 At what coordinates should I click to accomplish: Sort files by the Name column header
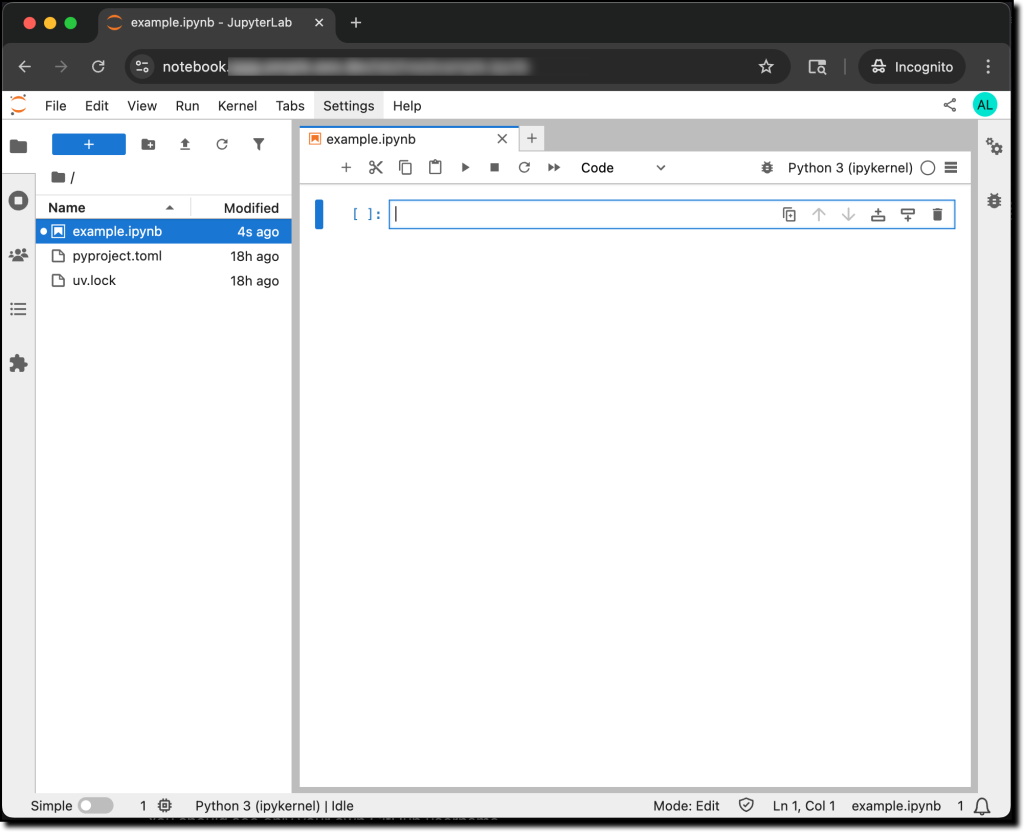[67, 208]
